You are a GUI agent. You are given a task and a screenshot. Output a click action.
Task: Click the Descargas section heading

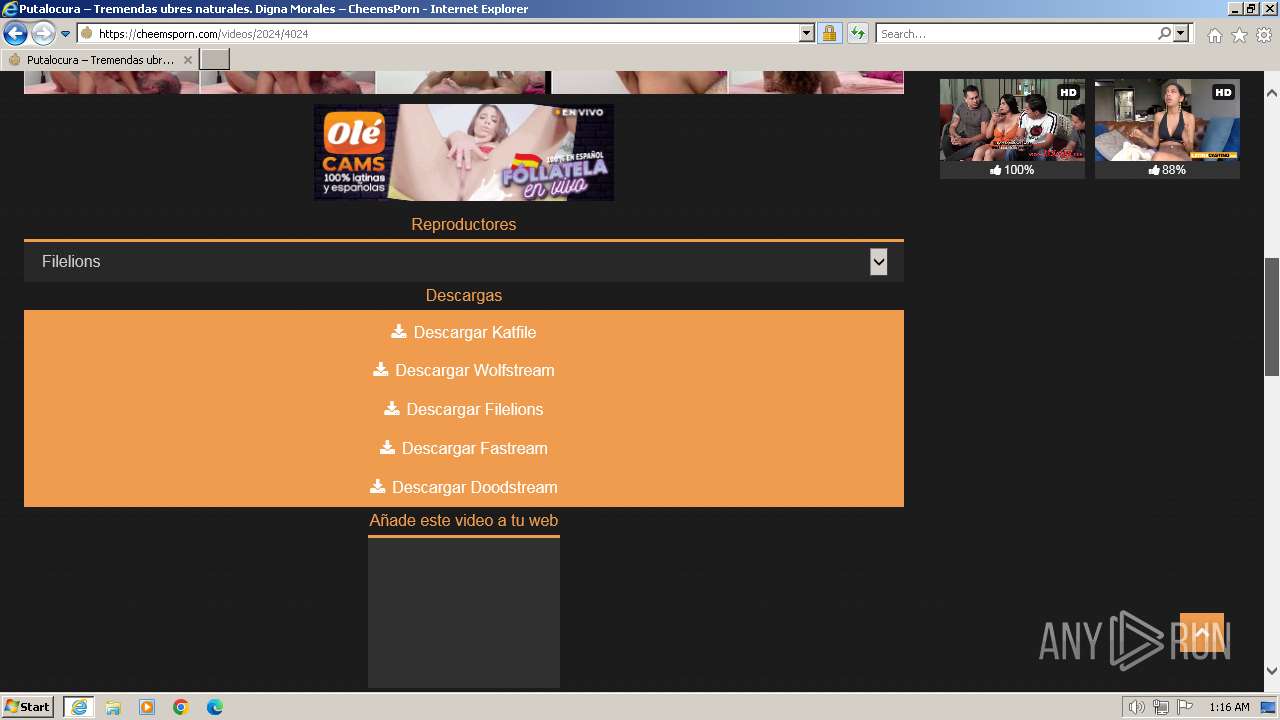coord(464,295)
